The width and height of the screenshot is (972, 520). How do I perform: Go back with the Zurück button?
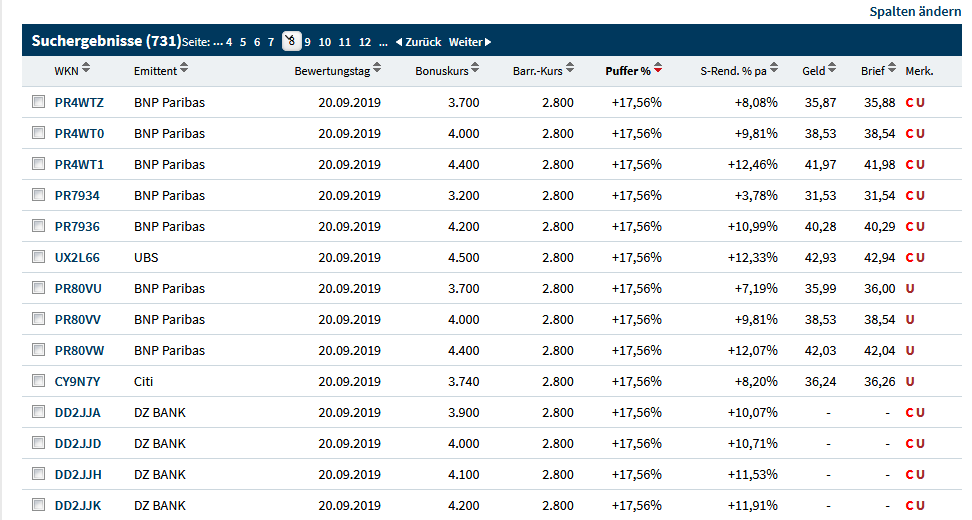click(x=418, y=42)
